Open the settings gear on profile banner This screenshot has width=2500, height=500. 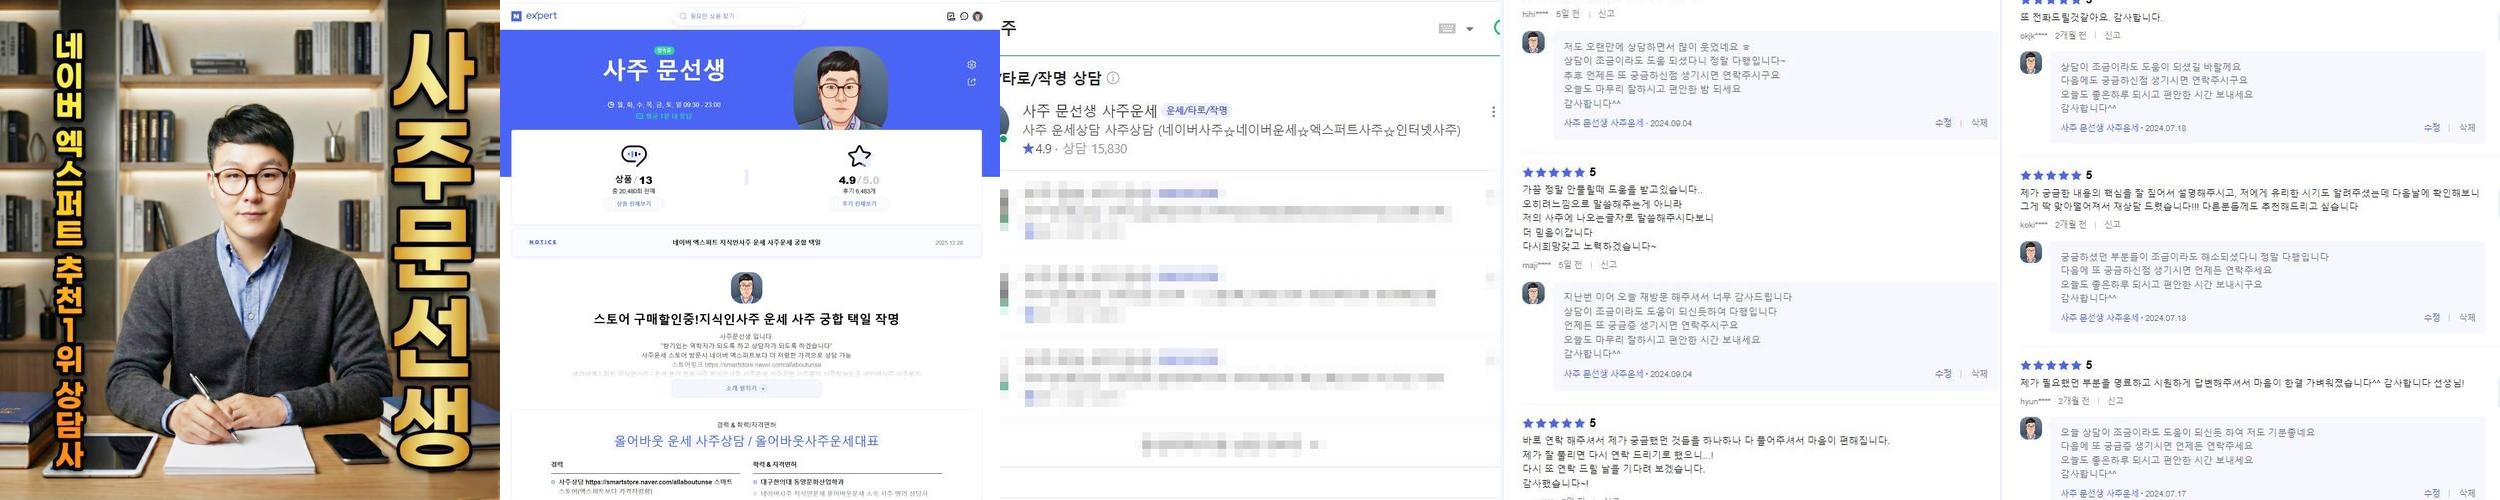971,65
